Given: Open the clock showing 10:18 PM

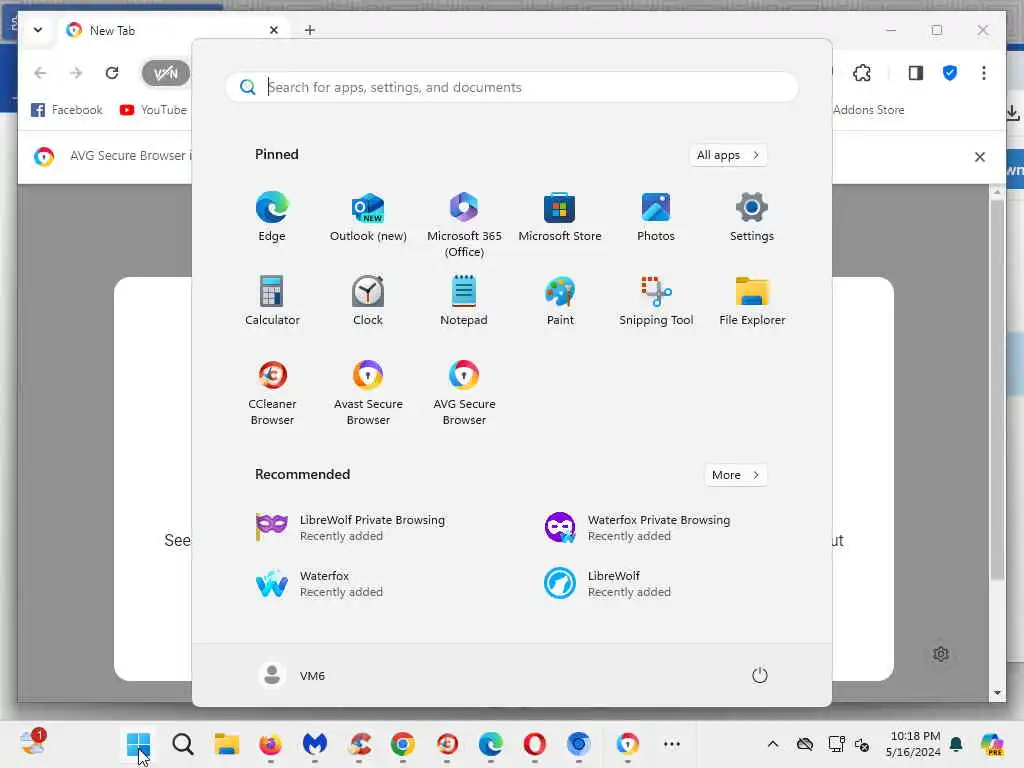Looking at the screenshot, I should click(x=914, y=744).
